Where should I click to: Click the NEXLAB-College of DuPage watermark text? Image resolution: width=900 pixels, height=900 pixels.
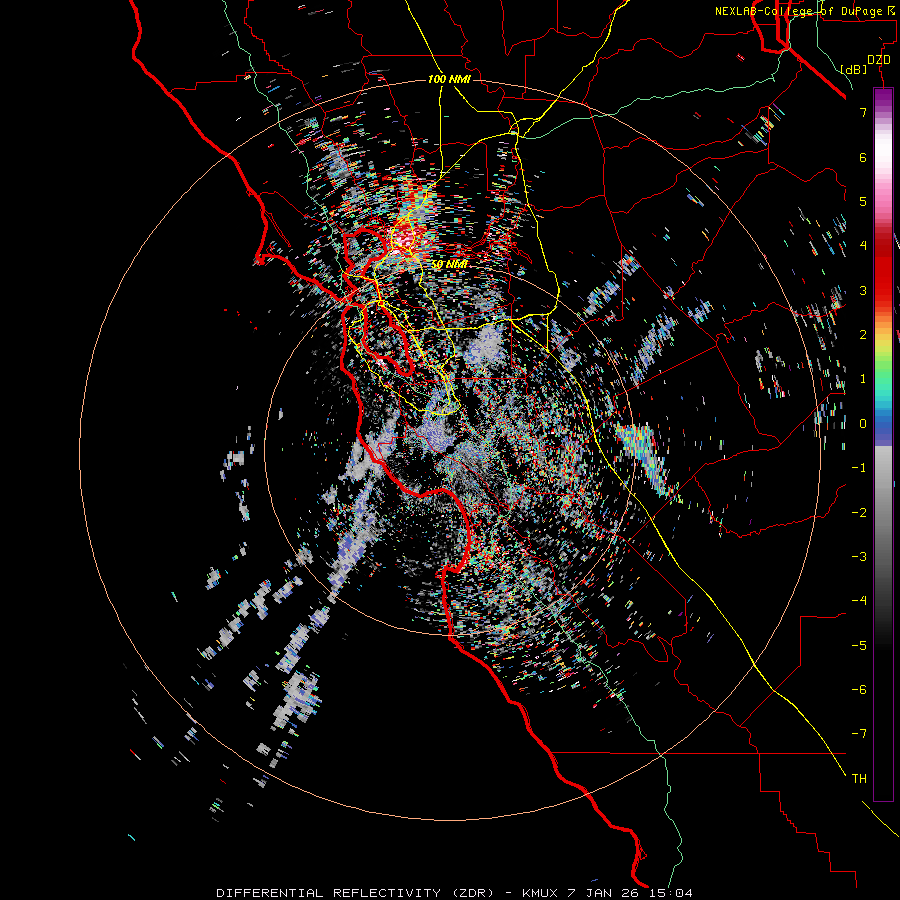coord(806,11)
